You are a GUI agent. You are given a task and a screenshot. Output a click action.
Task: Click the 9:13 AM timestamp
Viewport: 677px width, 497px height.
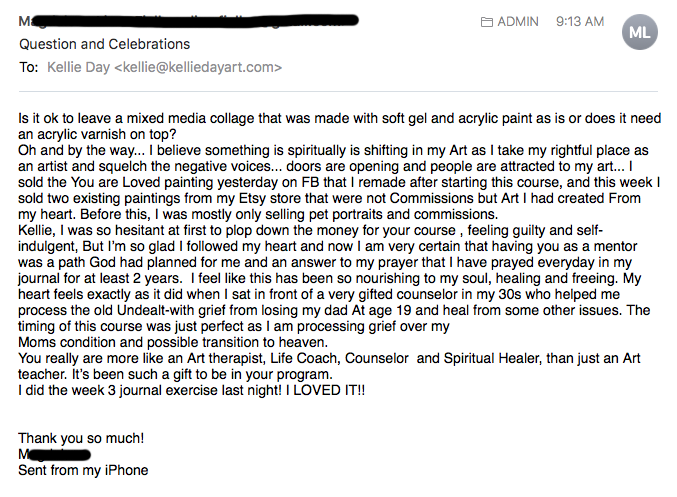click(x=580, y=22)
